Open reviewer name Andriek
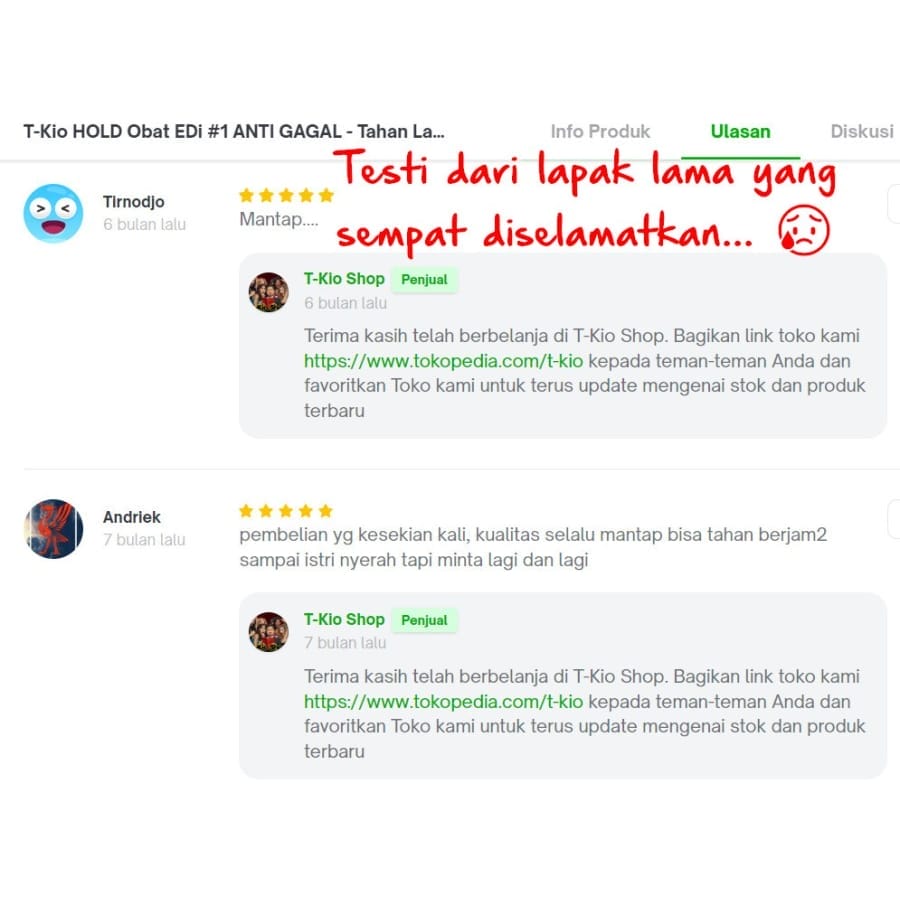The image size is (900, 900). [x=132, y=517]
